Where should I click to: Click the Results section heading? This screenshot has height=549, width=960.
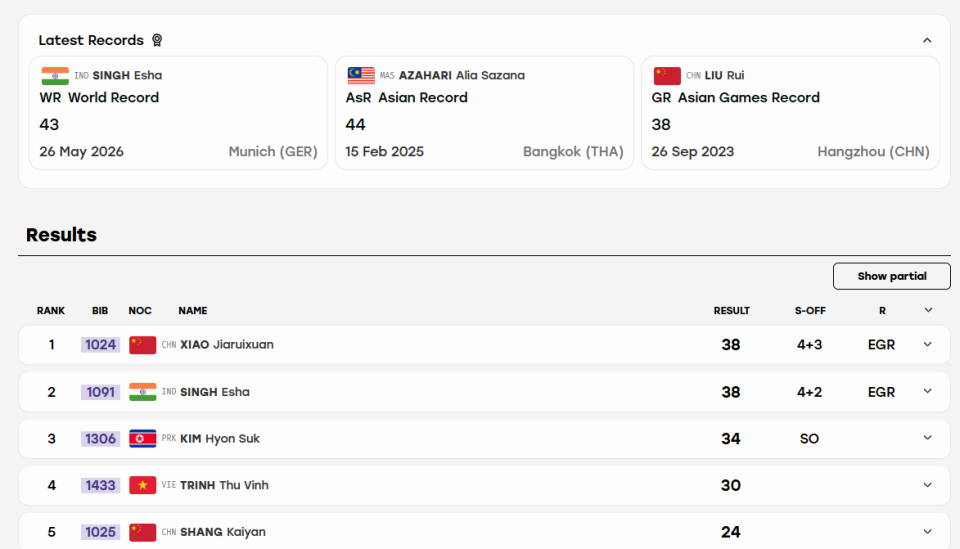(61, 235)
